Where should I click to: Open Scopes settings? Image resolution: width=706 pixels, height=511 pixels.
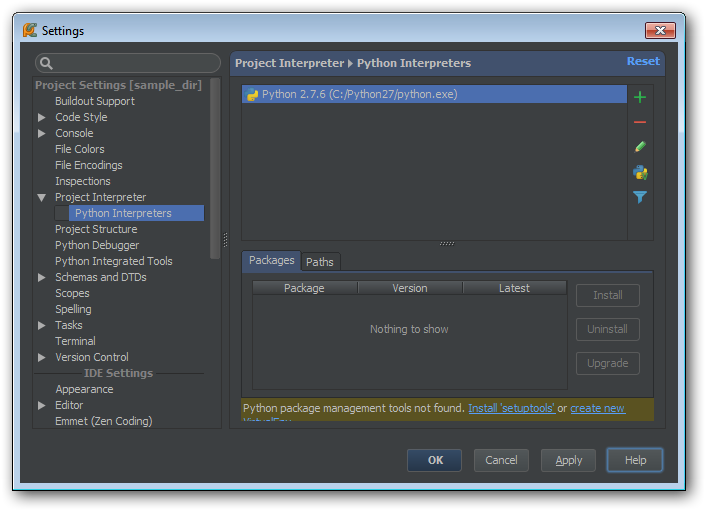[72, 294]
